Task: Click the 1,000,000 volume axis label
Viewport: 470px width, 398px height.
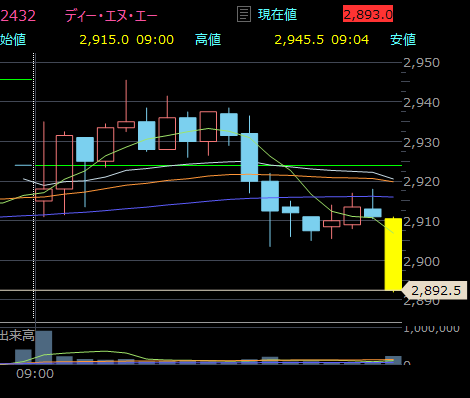Action: click(x=432, y=329)
